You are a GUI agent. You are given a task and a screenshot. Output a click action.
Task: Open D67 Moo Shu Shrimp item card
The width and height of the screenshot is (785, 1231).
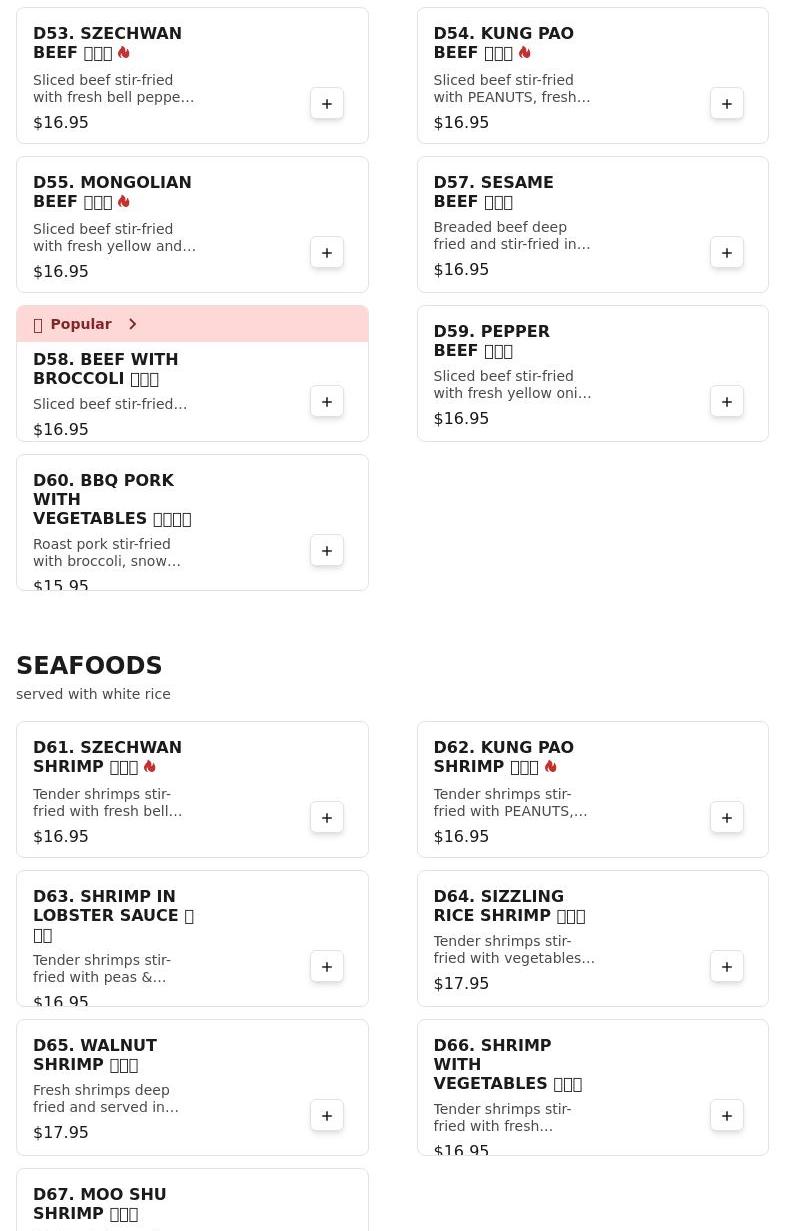click(x=192, y=1200)
